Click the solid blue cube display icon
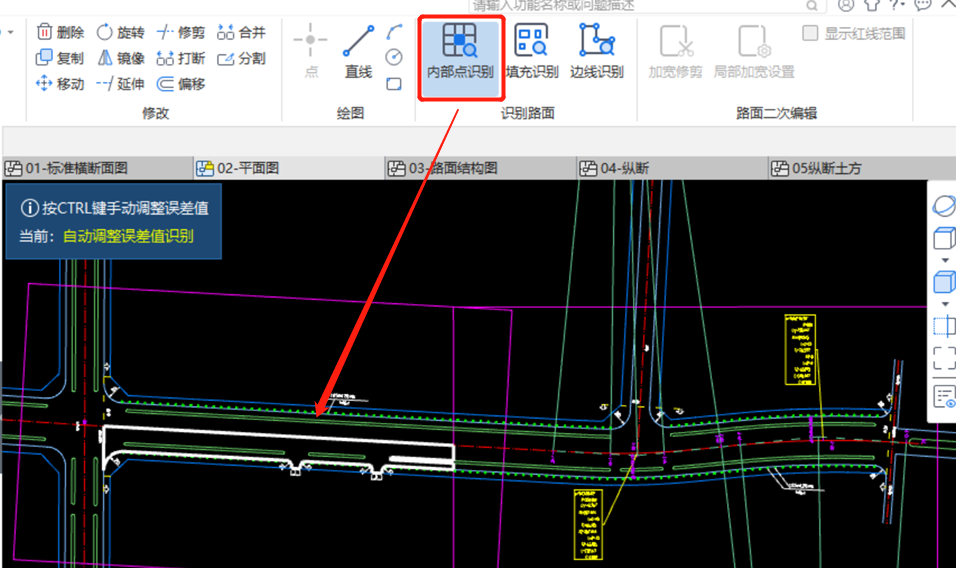 click(944, 282)
